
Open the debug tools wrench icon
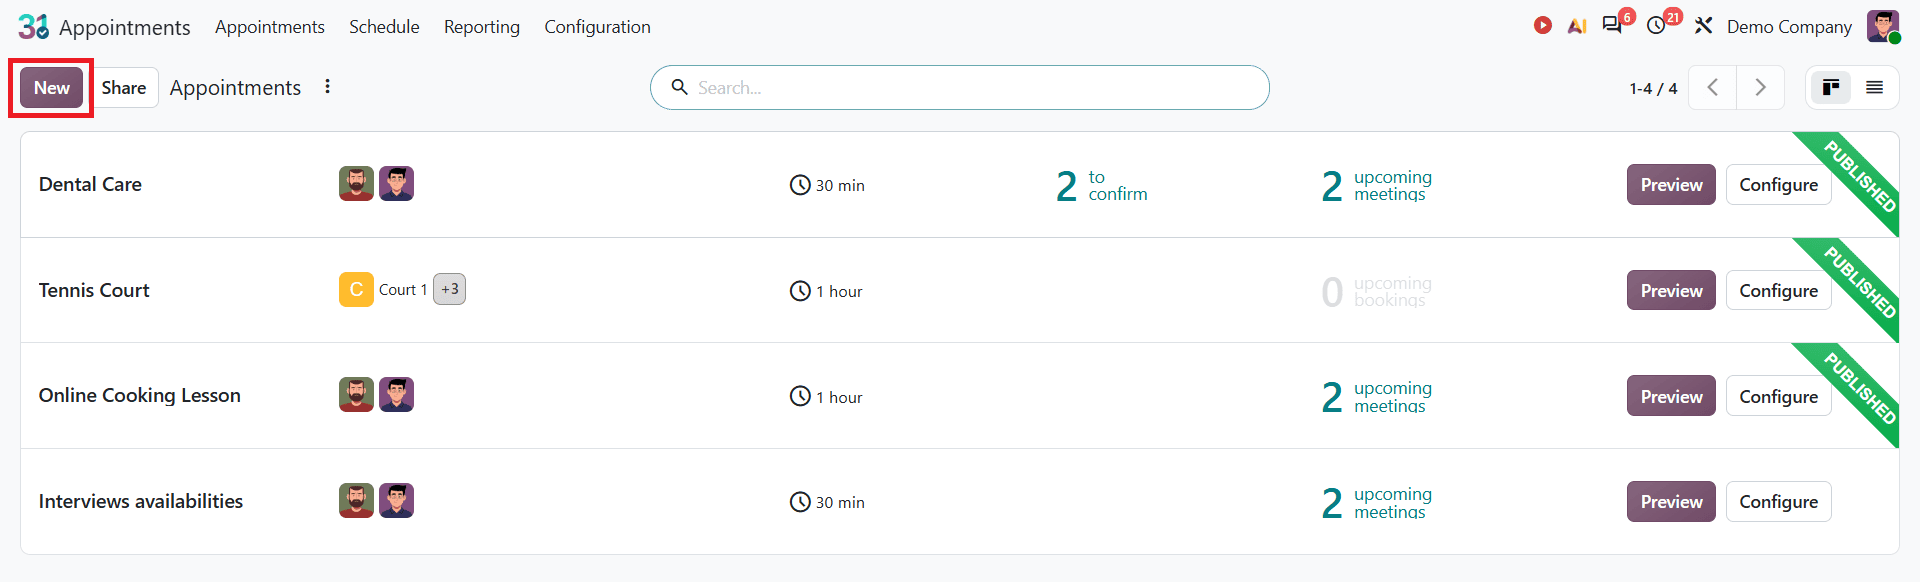(1703, 26)
